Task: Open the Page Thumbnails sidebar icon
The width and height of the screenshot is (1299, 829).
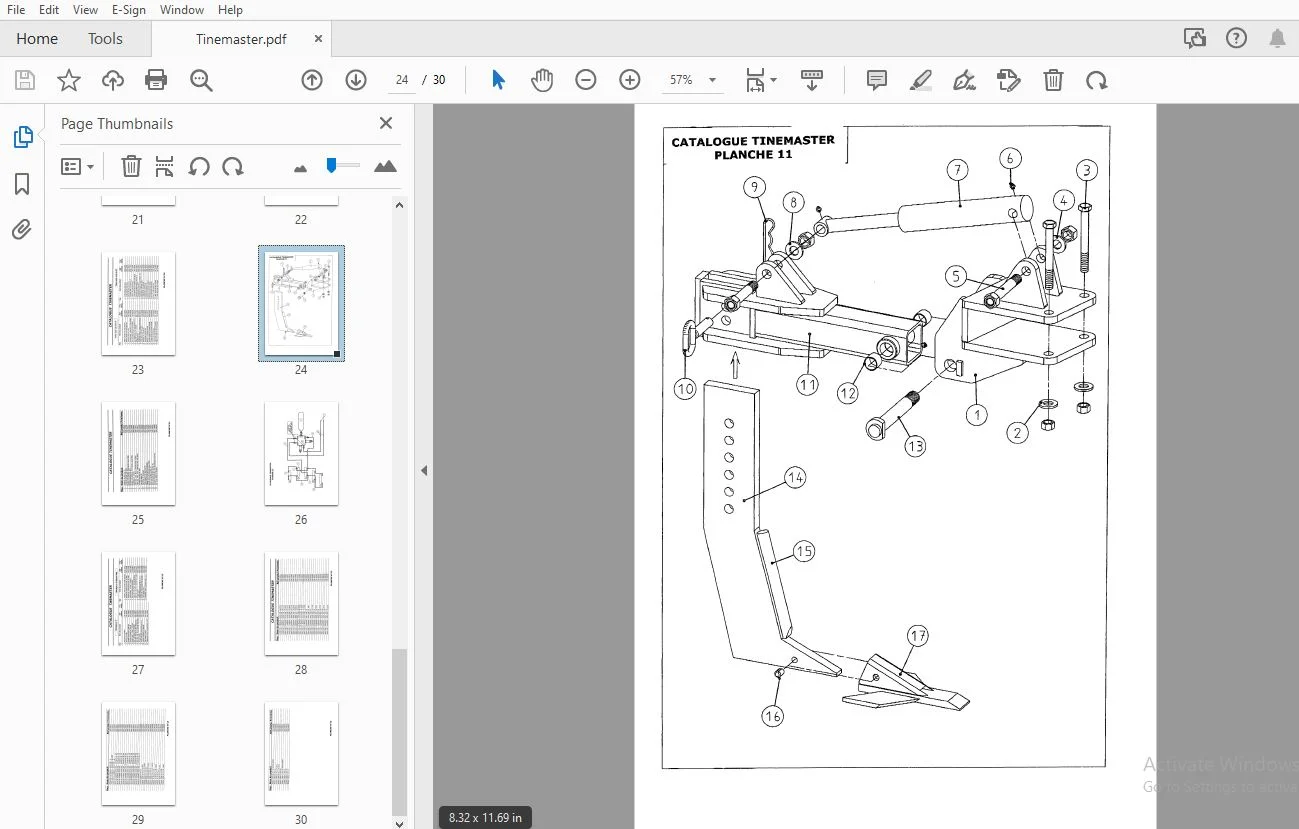Action: tap(23, 137)
